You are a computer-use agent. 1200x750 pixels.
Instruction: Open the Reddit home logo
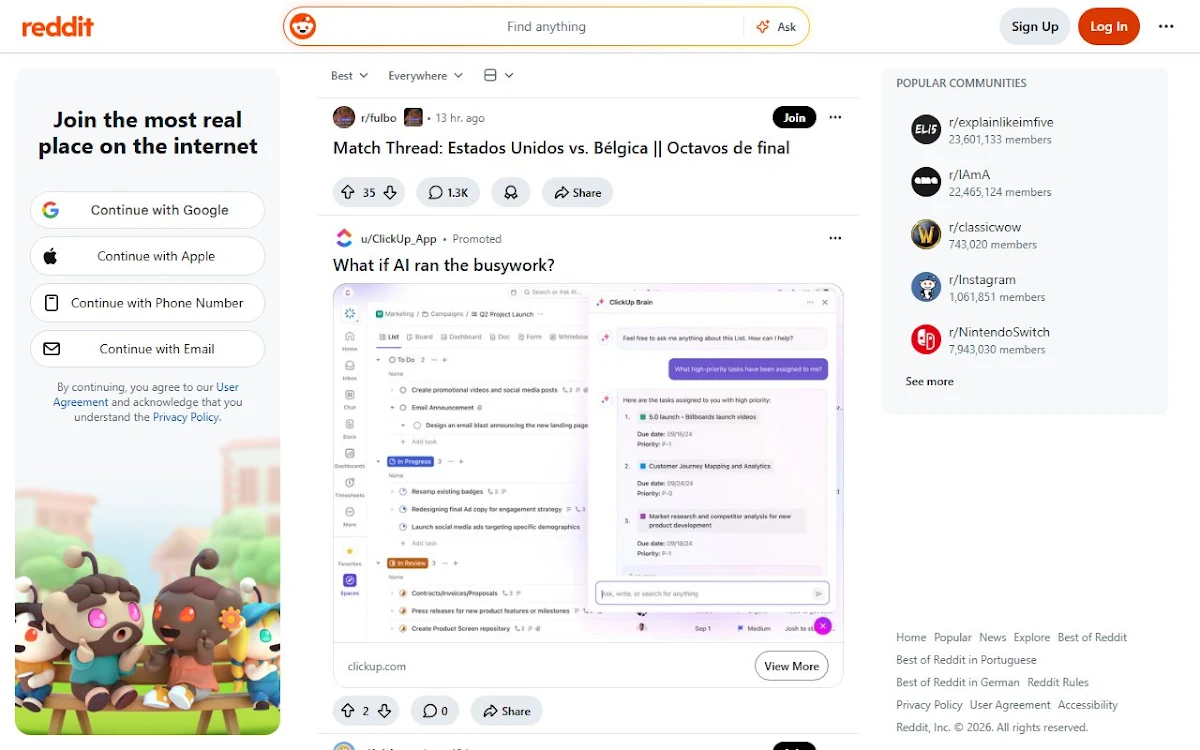coord(58,27)
